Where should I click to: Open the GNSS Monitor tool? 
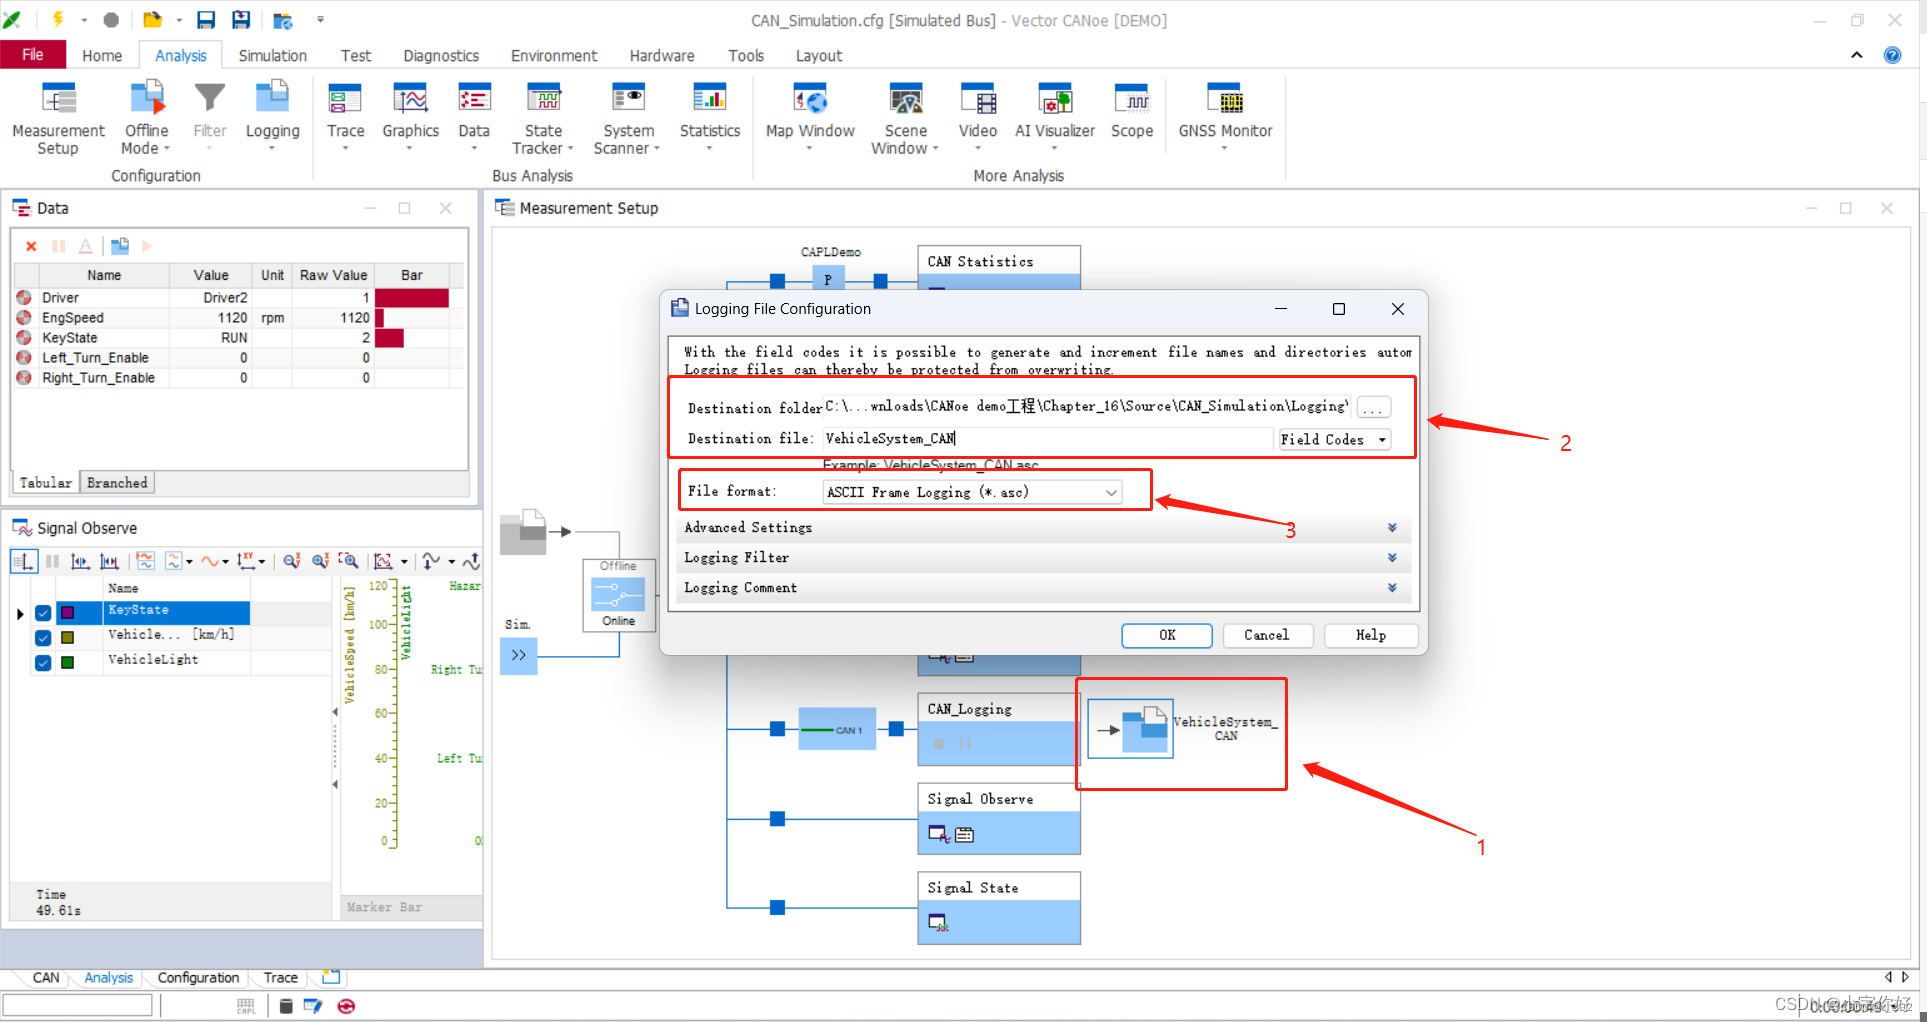(x=1225, y=115)
